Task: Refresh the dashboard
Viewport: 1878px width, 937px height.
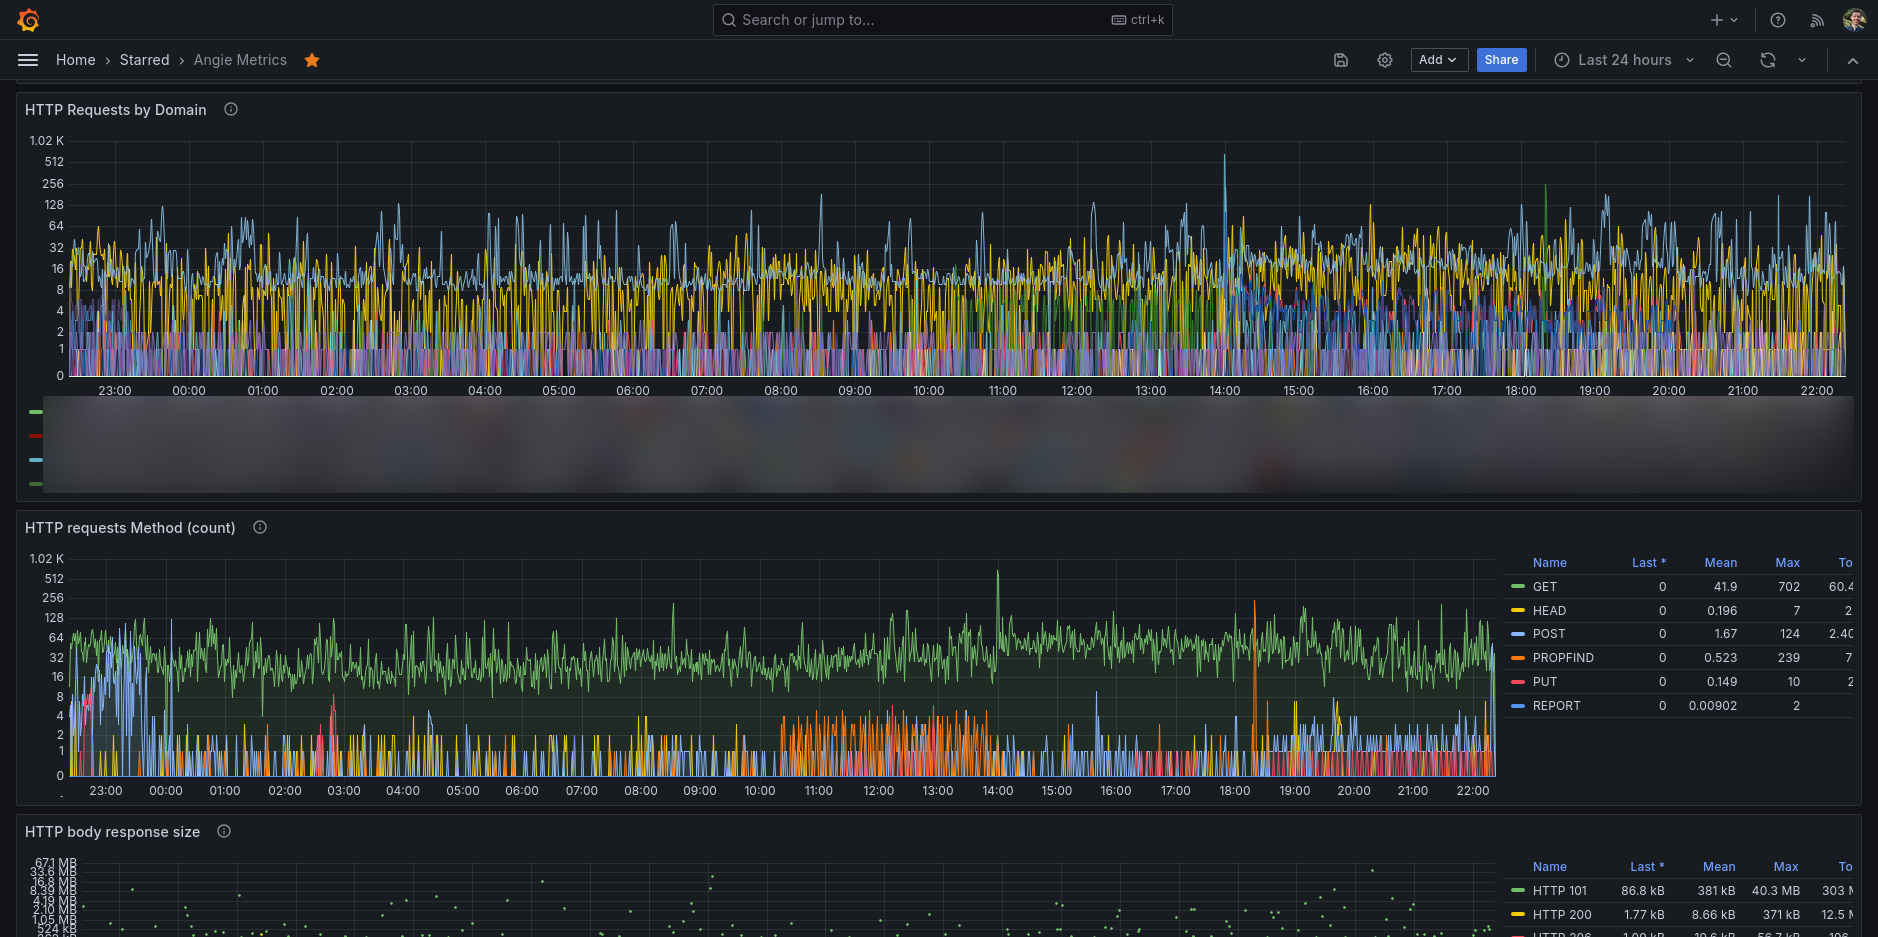Action: (1768, 60)
